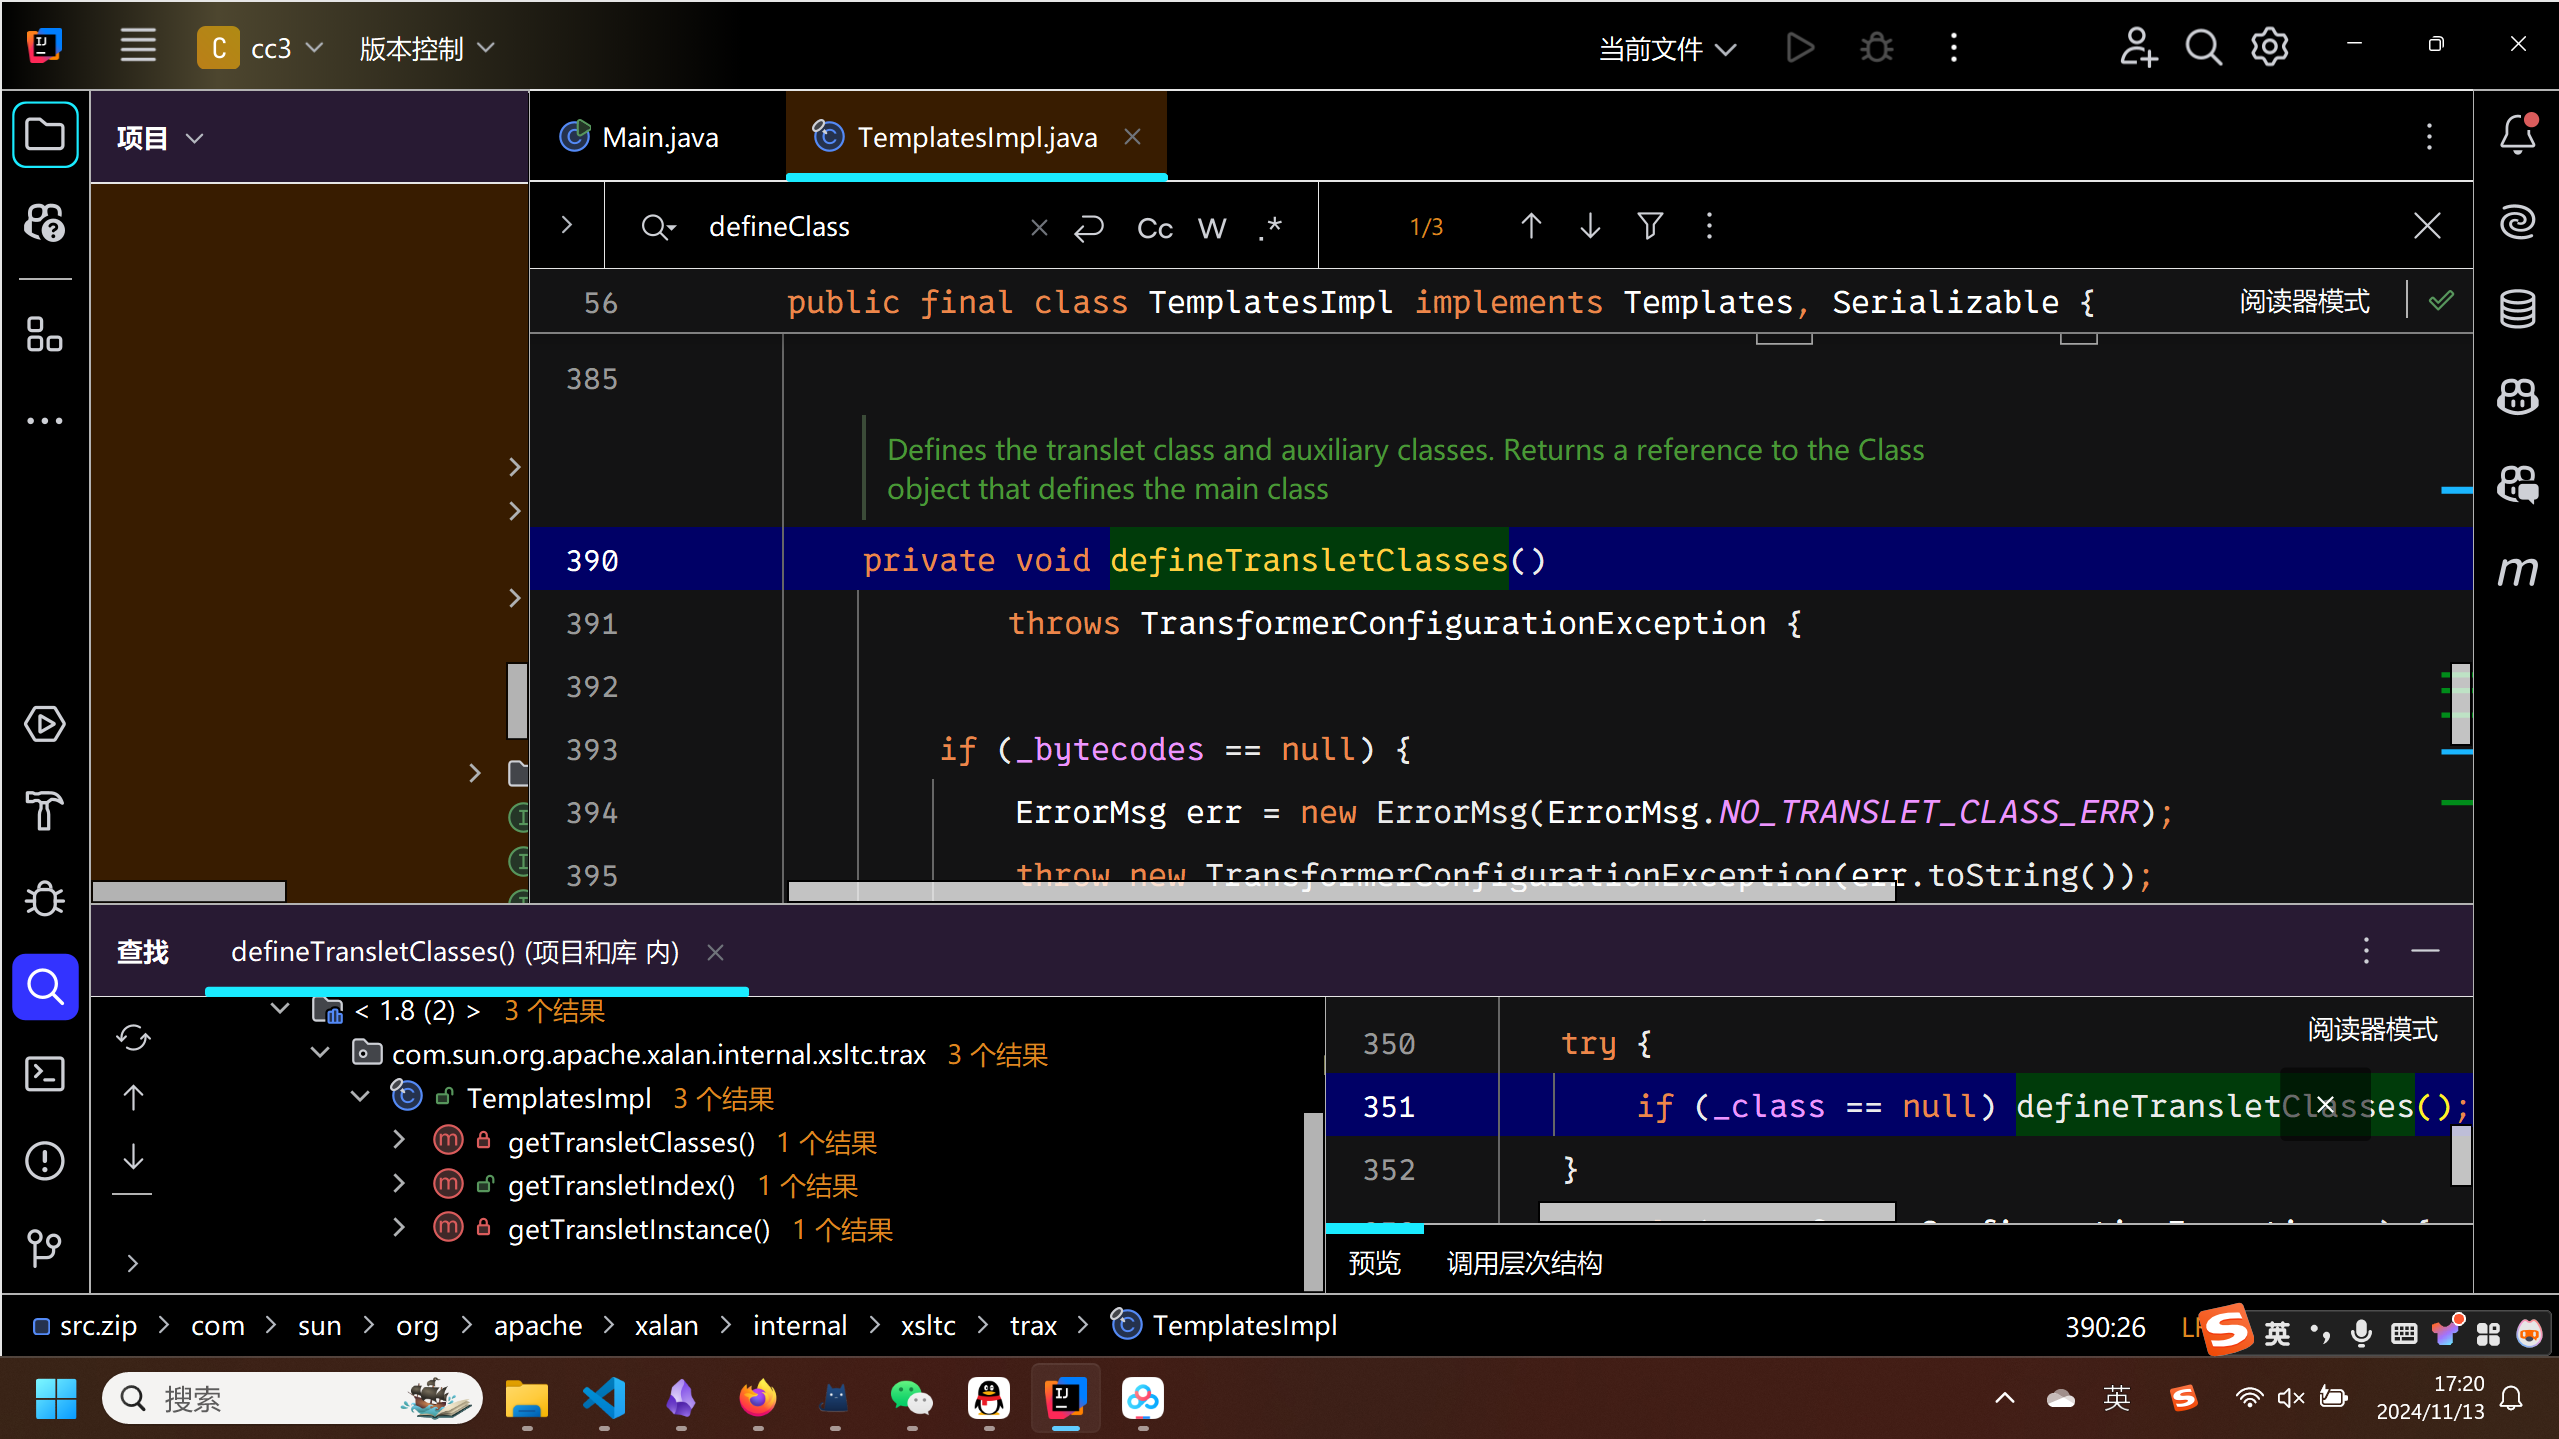Run the current file with play button

[x=1800, y=47]
